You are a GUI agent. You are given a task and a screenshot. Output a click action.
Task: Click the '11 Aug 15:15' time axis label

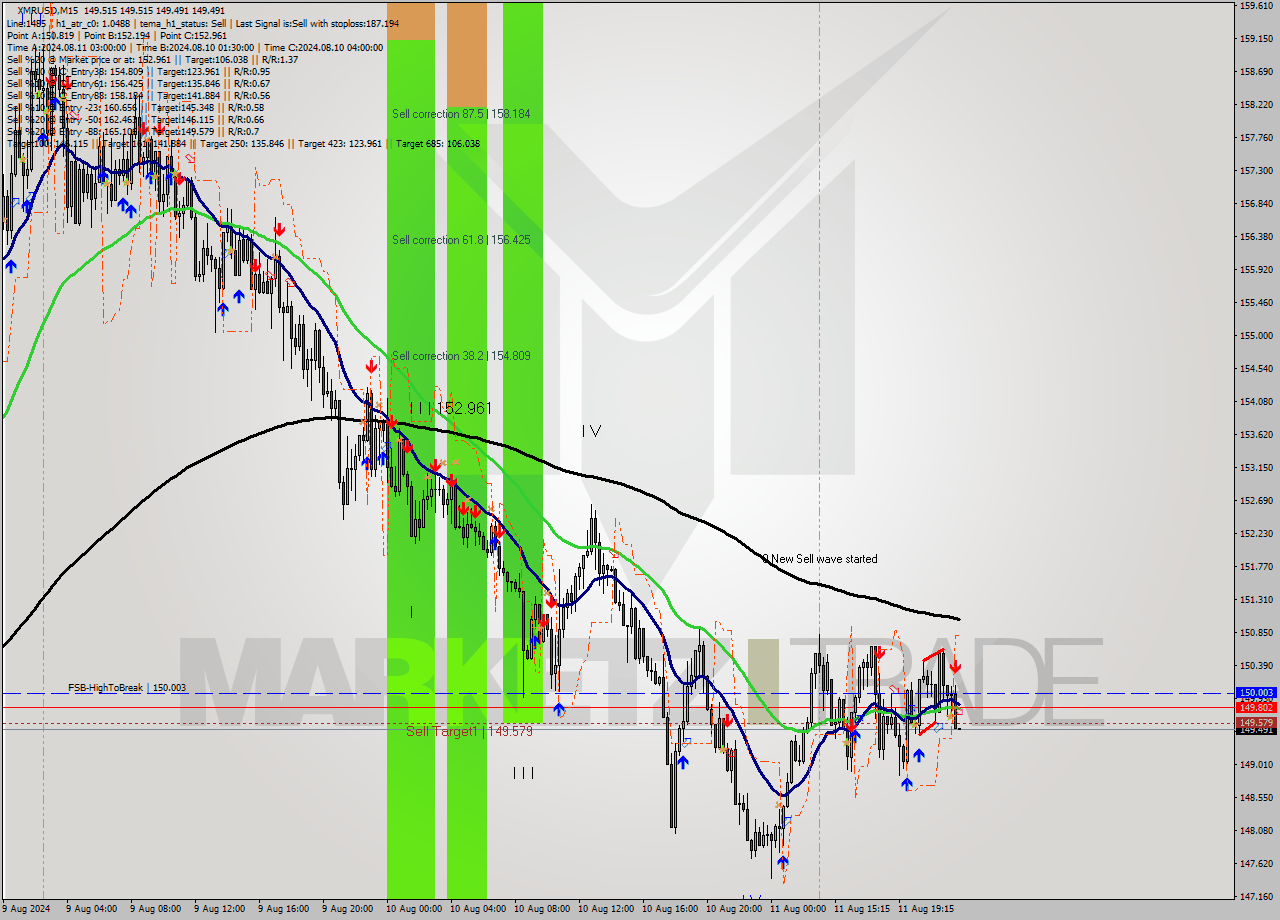coord(862,909)
